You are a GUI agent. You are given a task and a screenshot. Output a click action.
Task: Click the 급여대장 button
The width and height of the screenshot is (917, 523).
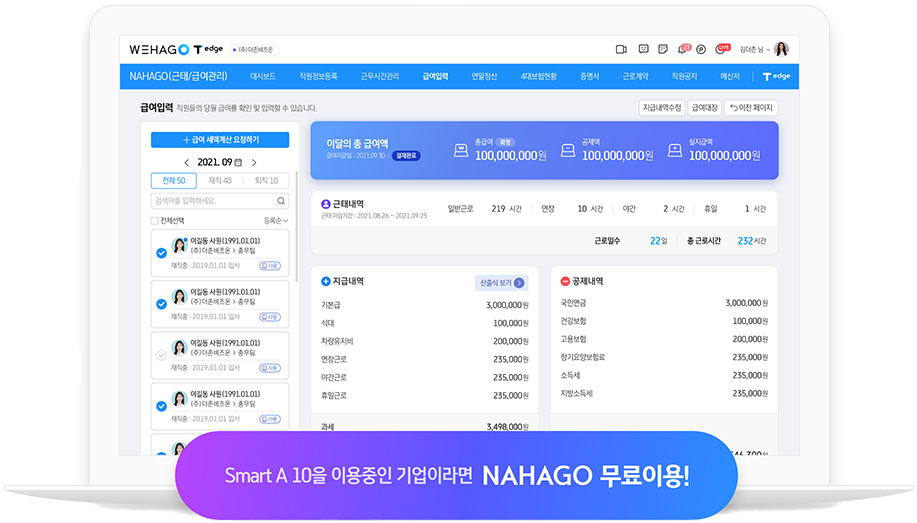705,108
